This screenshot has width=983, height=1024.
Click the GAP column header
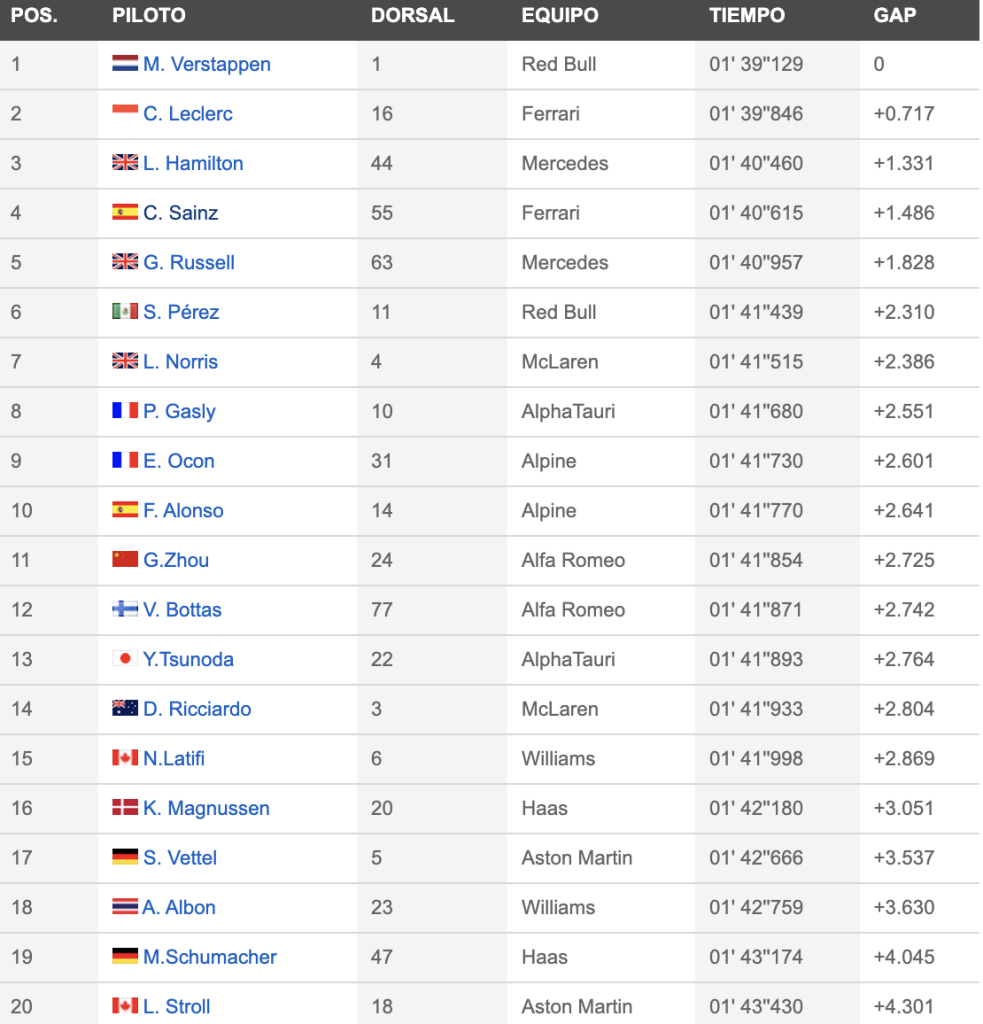tap(895, 15)
